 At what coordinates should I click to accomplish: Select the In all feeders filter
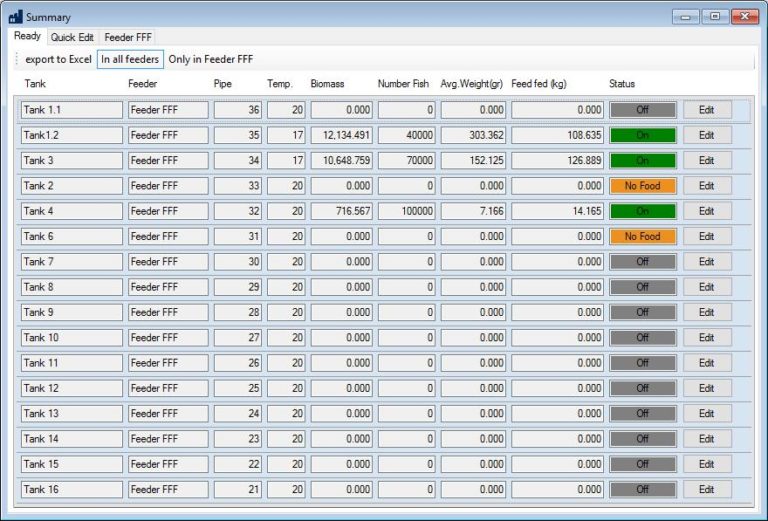[x=129, y=60]
